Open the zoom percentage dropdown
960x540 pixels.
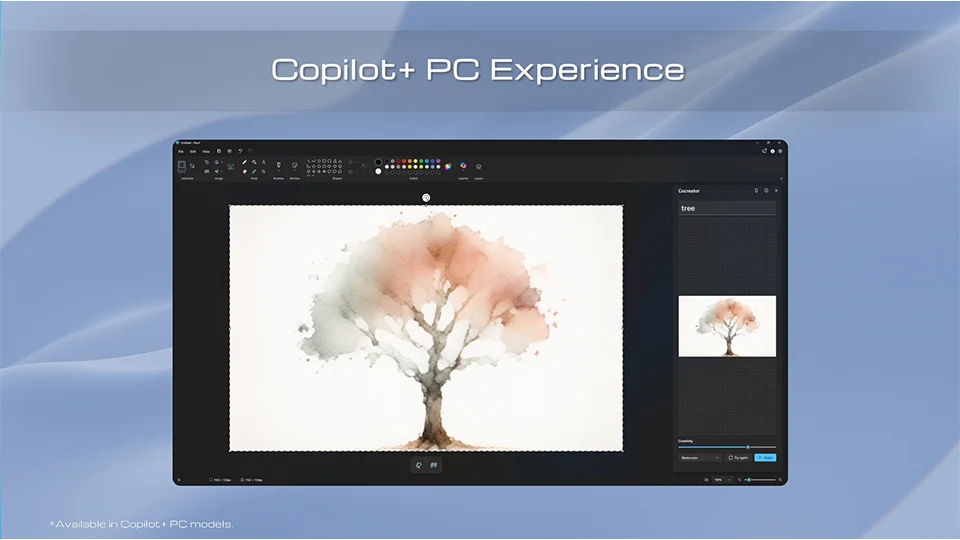pyautogui.click(x=722, y=480)
